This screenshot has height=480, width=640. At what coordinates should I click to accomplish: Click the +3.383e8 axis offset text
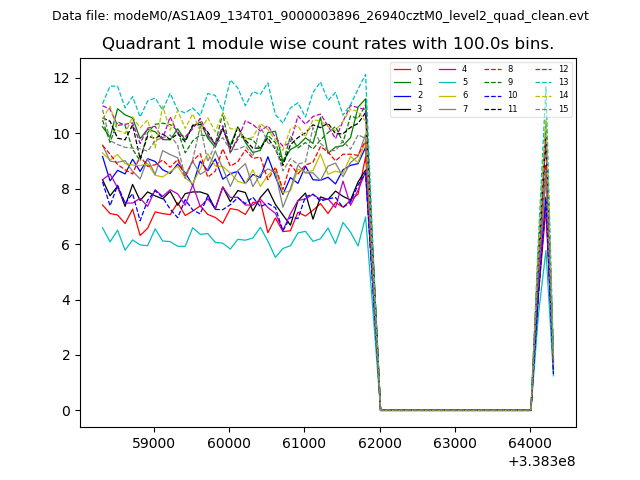pos(540,461)
